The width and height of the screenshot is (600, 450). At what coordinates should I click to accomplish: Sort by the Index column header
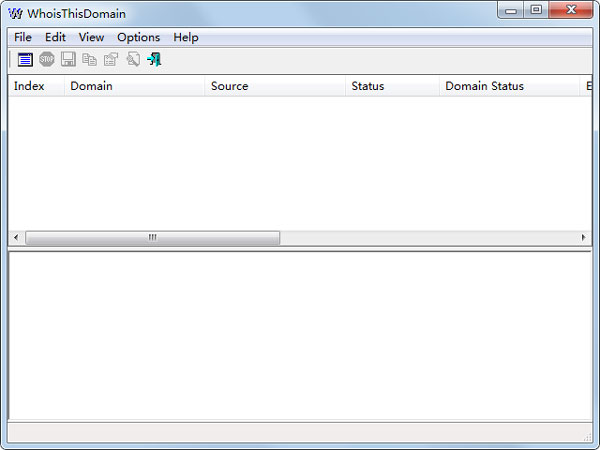click(36, 86)
